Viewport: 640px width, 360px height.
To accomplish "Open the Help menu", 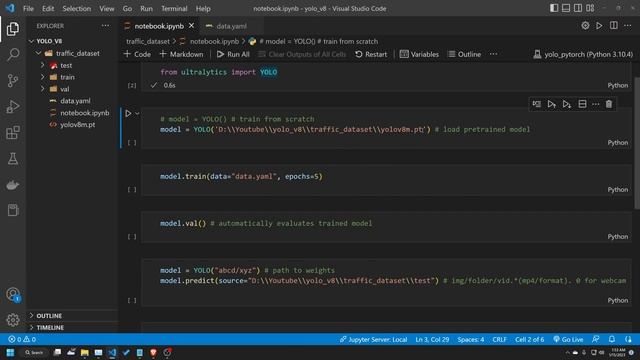I will pyautogui.click(x=203, y=8).
